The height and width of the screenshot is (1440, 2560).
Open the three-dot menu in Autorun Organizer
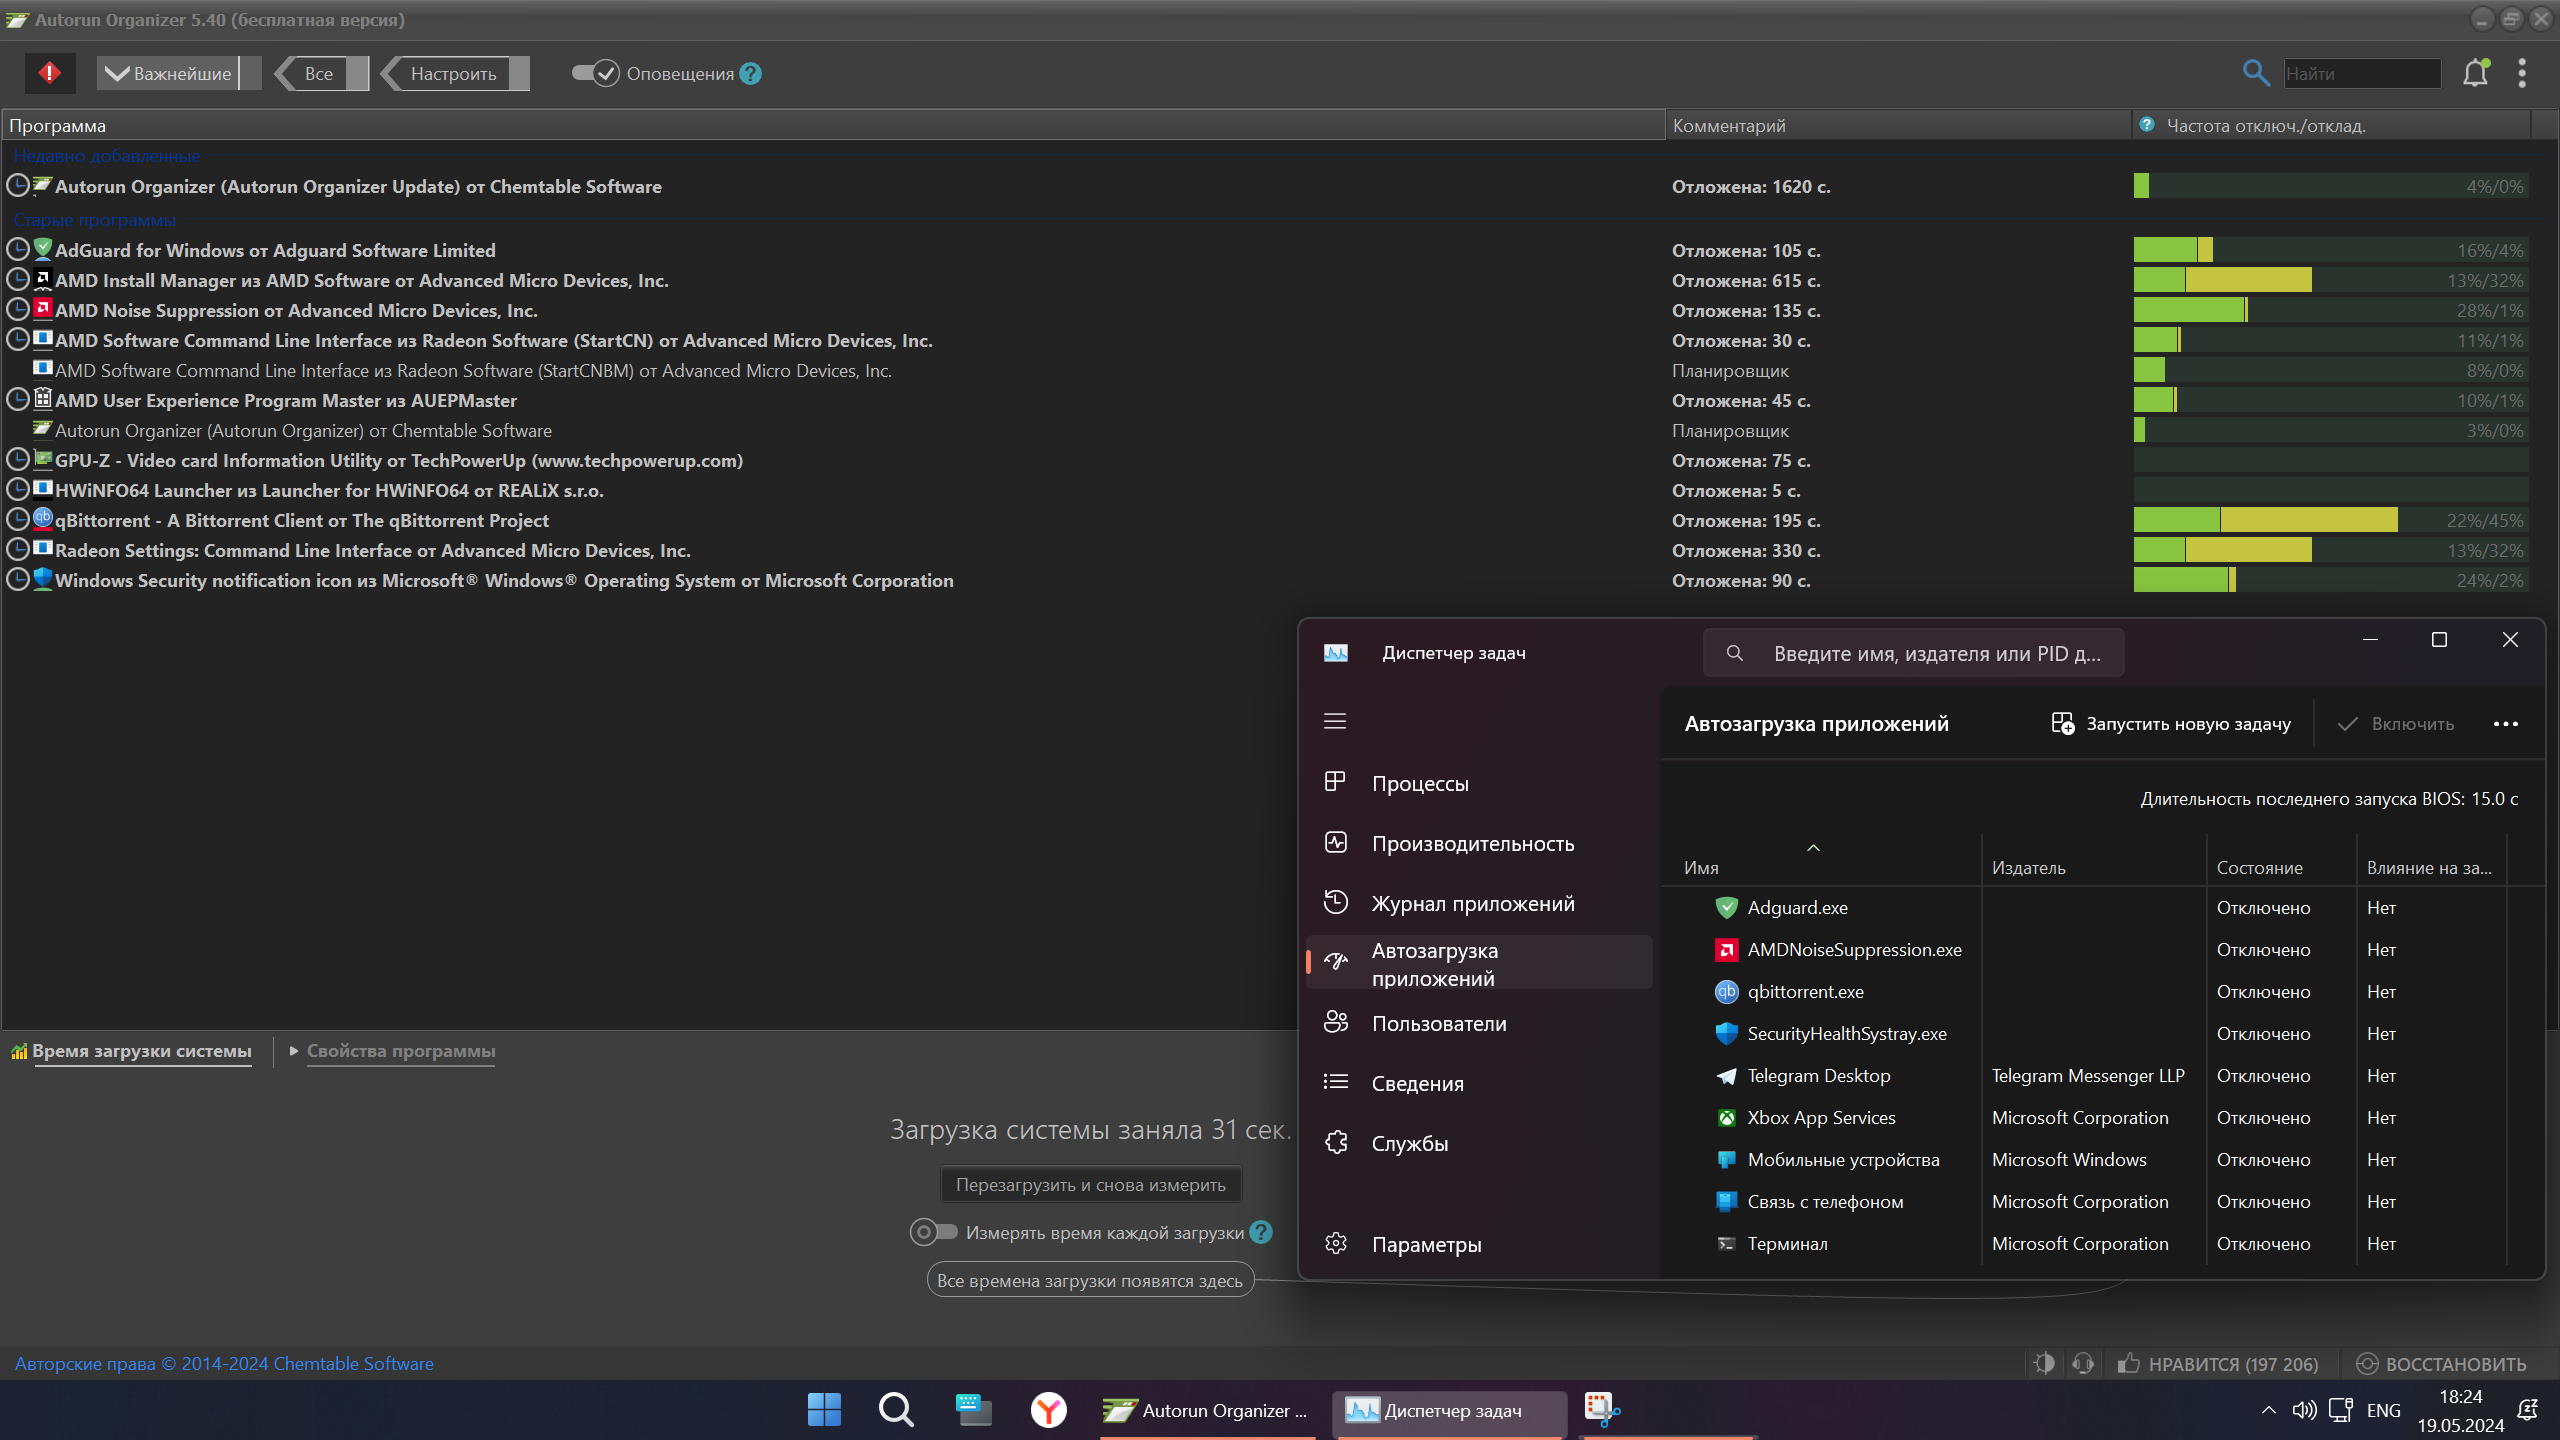2522,73
